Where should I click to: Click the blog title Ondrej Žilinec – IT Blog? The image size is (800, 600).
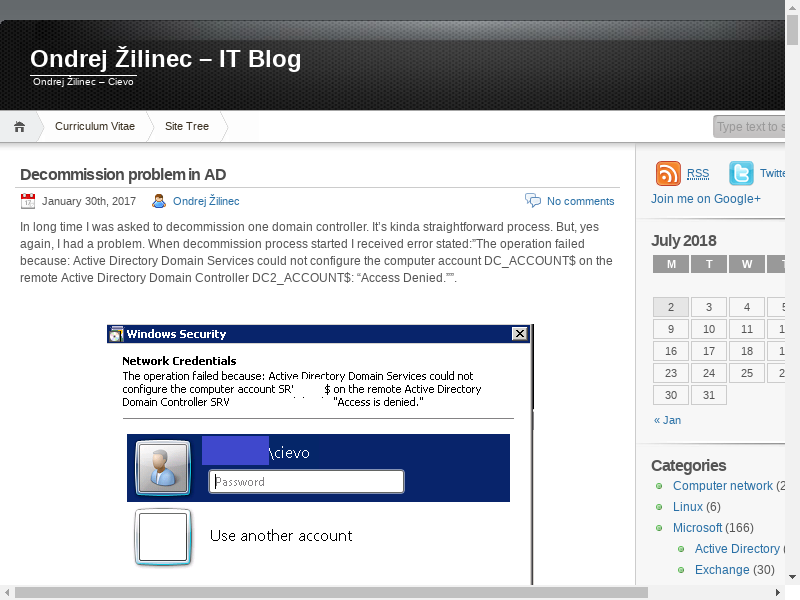click(x=165, y=59)
